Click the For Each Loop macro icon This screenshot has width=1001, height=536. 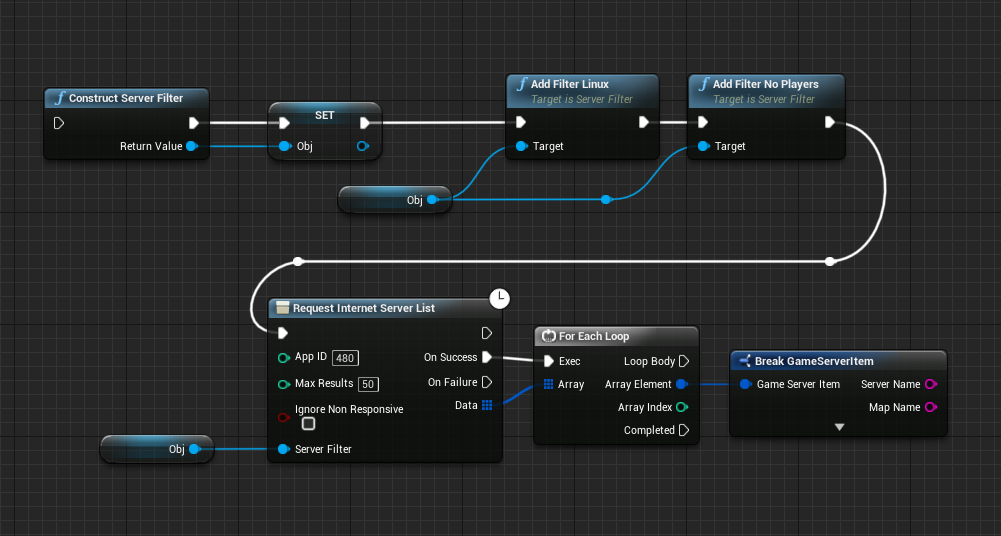548,336
